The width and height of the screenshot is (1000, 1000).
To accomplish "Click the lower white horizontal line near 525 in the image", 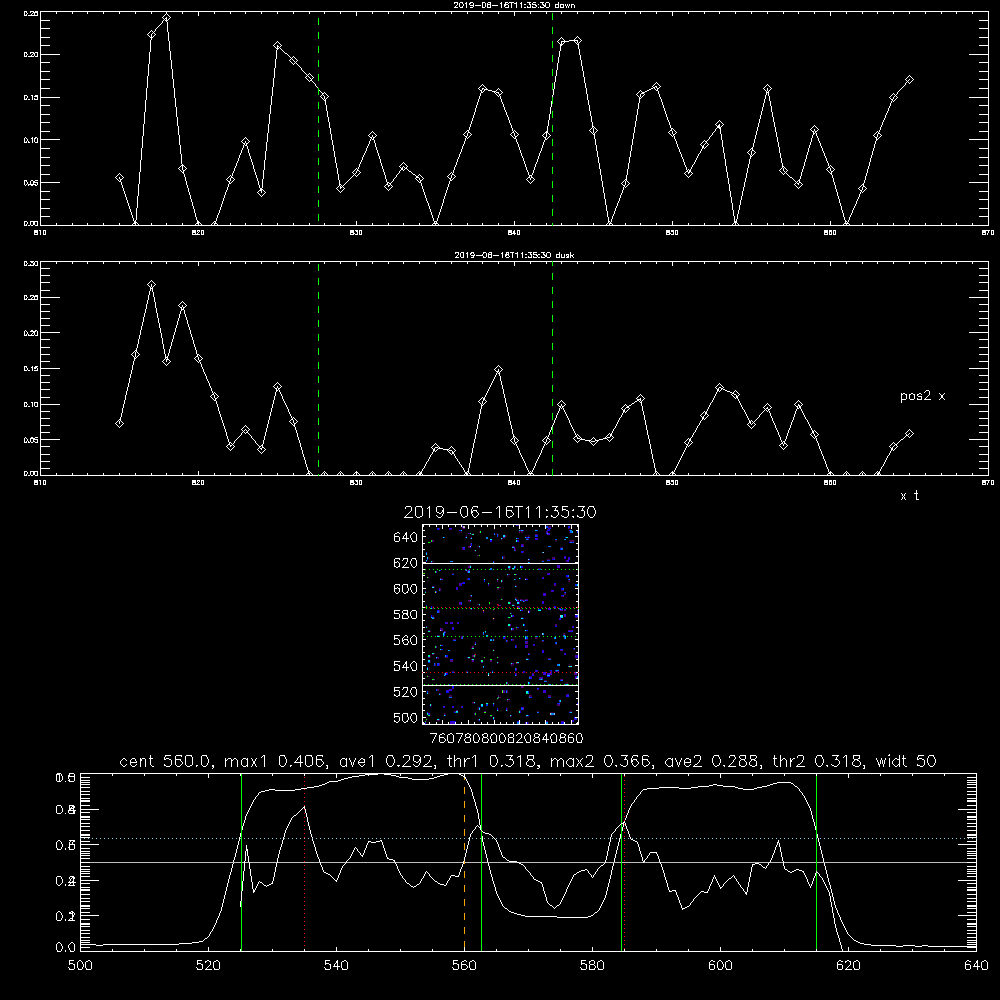I will tap(500, 685).
